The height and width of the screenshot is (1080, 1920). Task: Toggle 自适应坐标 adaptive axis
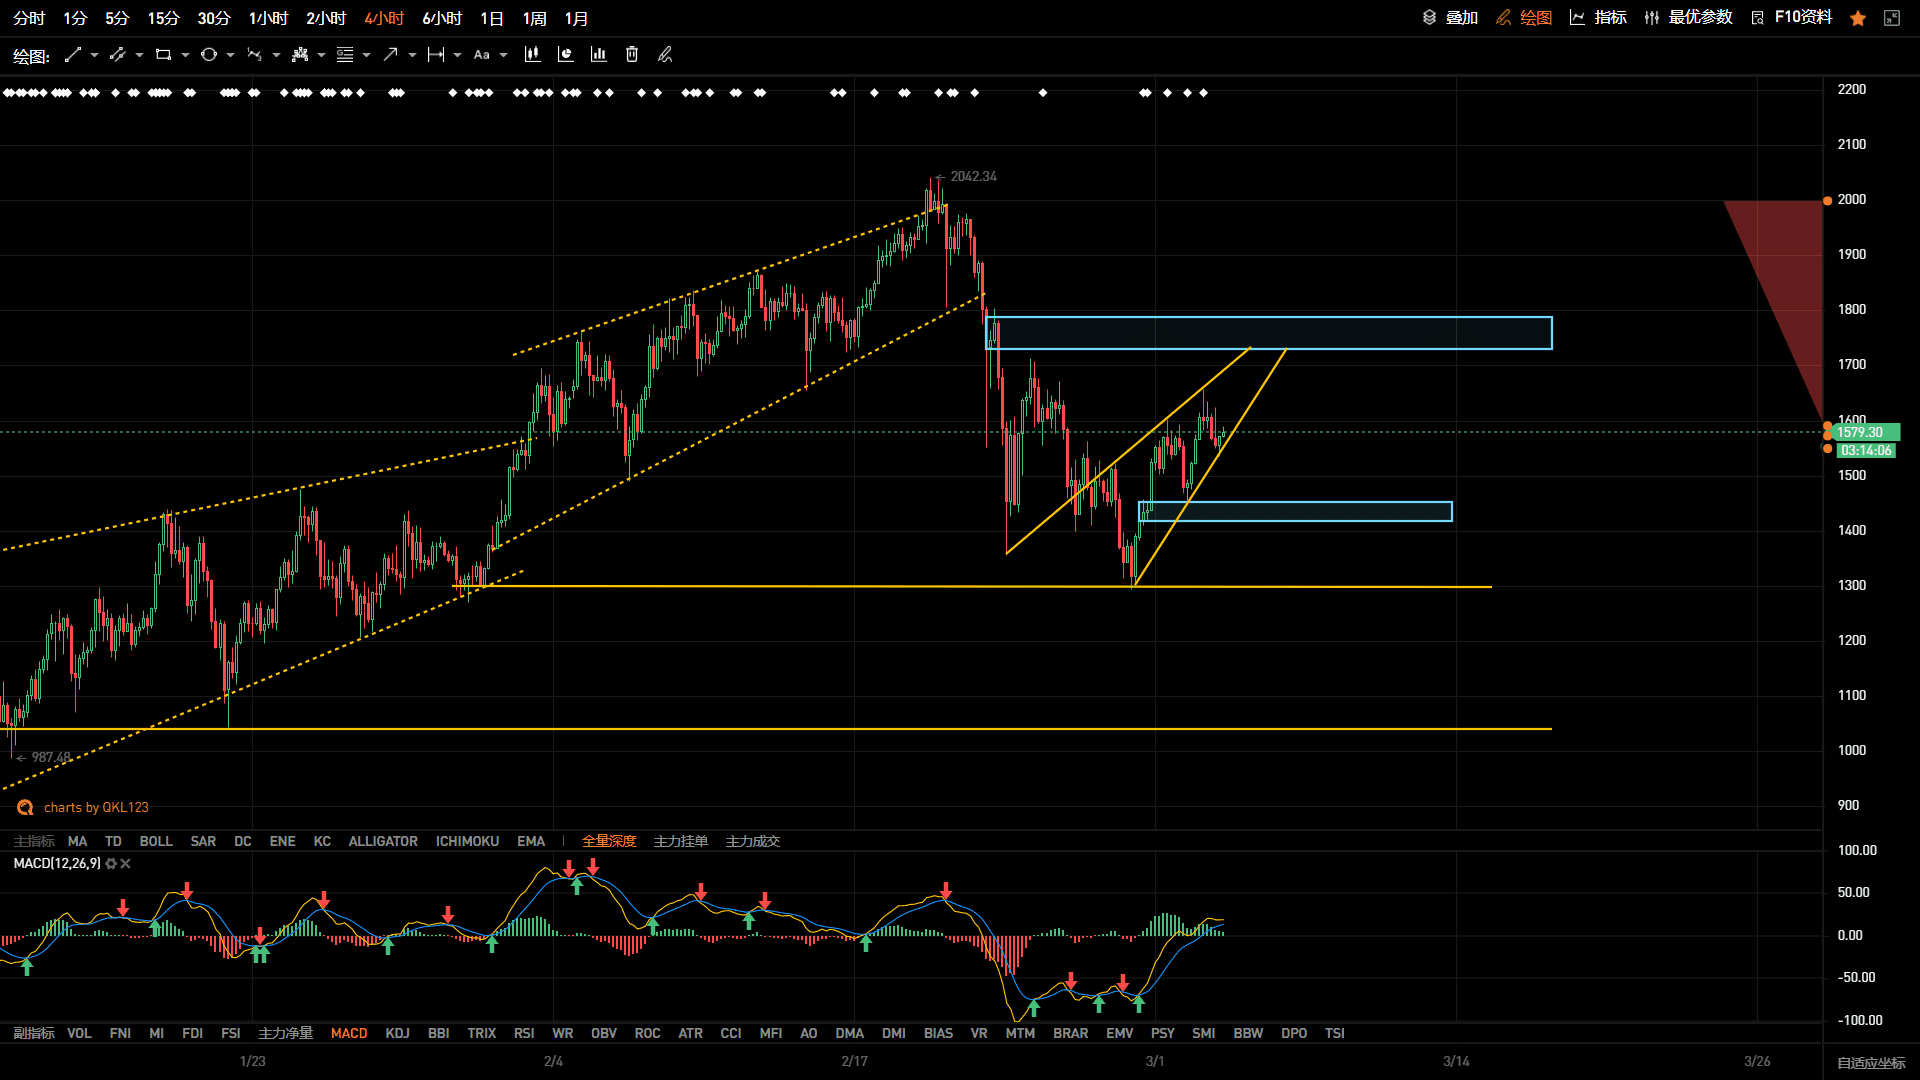coord(1871,1062)
